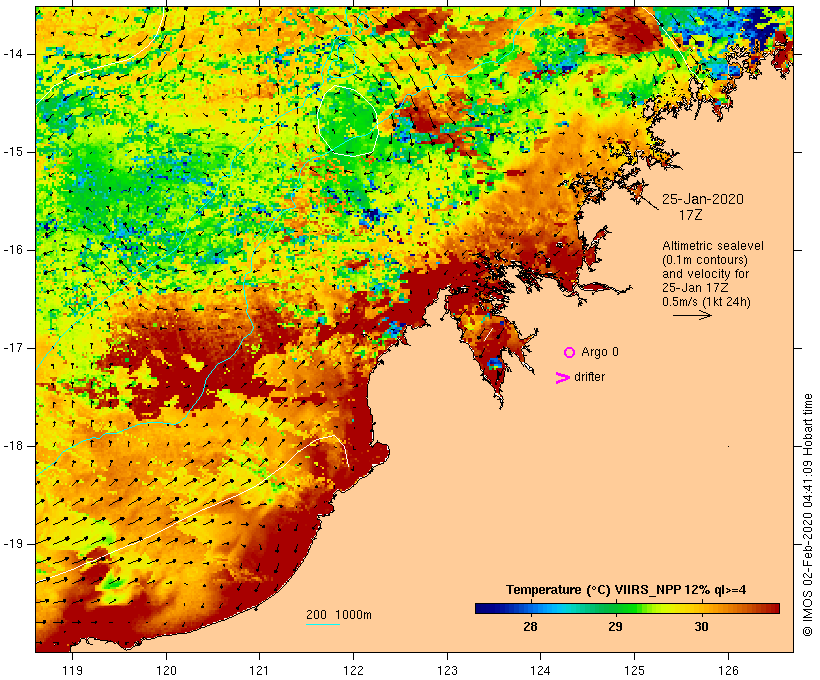Click the longitude label 119
The width and height of the screenshot is (820, 680).
72,670
